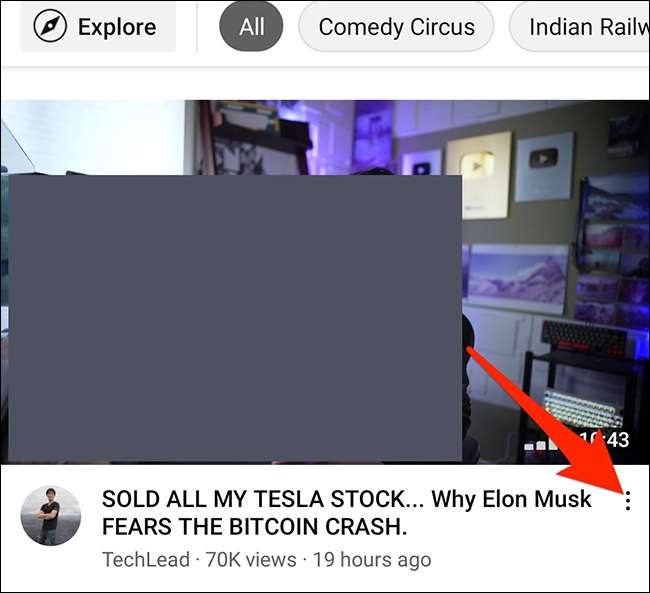
Task: Select the Comedy Circus filter chip
Action: click(396, 27)
